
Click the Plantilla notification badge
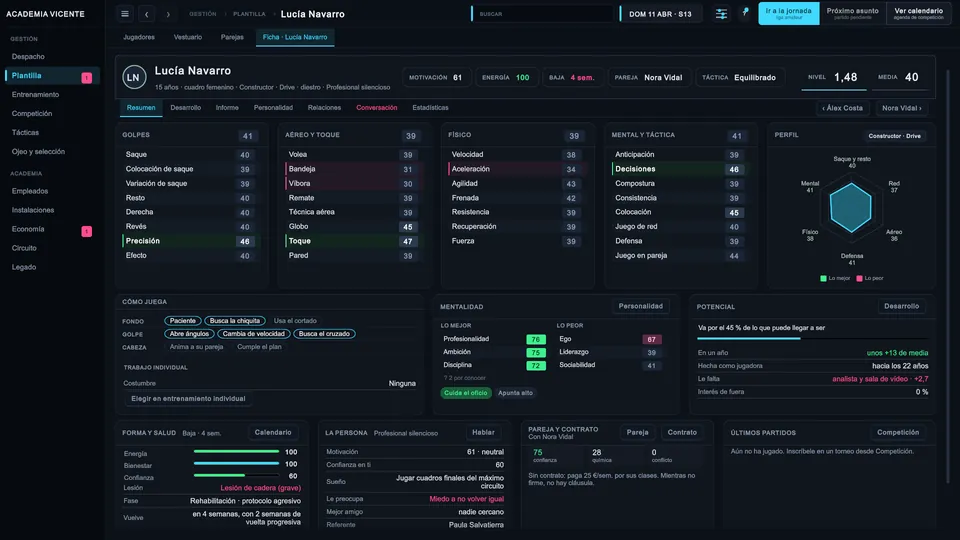tap(87, 78)
